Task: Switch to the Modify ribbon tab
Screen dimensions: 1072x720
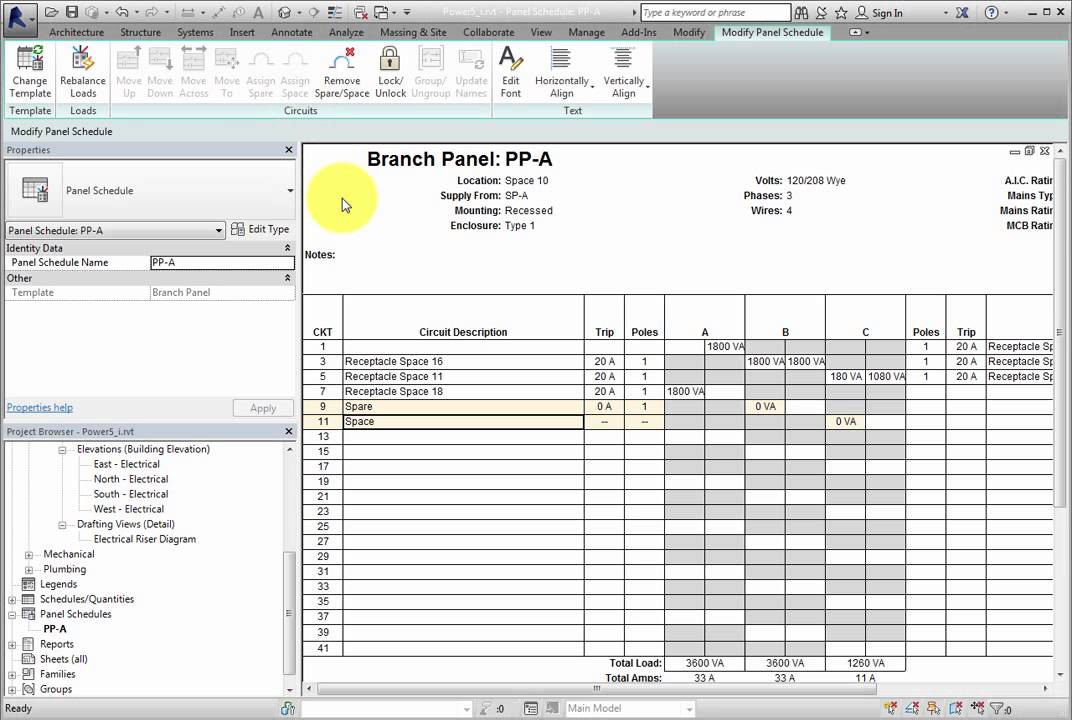Action: pyautogui.click(x=688, y=32)
